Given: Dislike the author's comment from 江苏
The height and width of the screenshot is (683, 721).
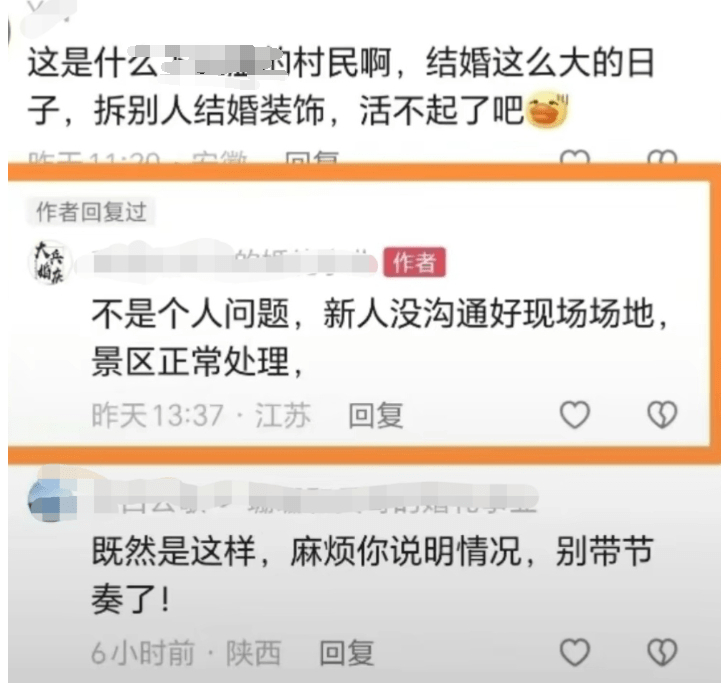Looking at the screenshot, I should point(662,415).
